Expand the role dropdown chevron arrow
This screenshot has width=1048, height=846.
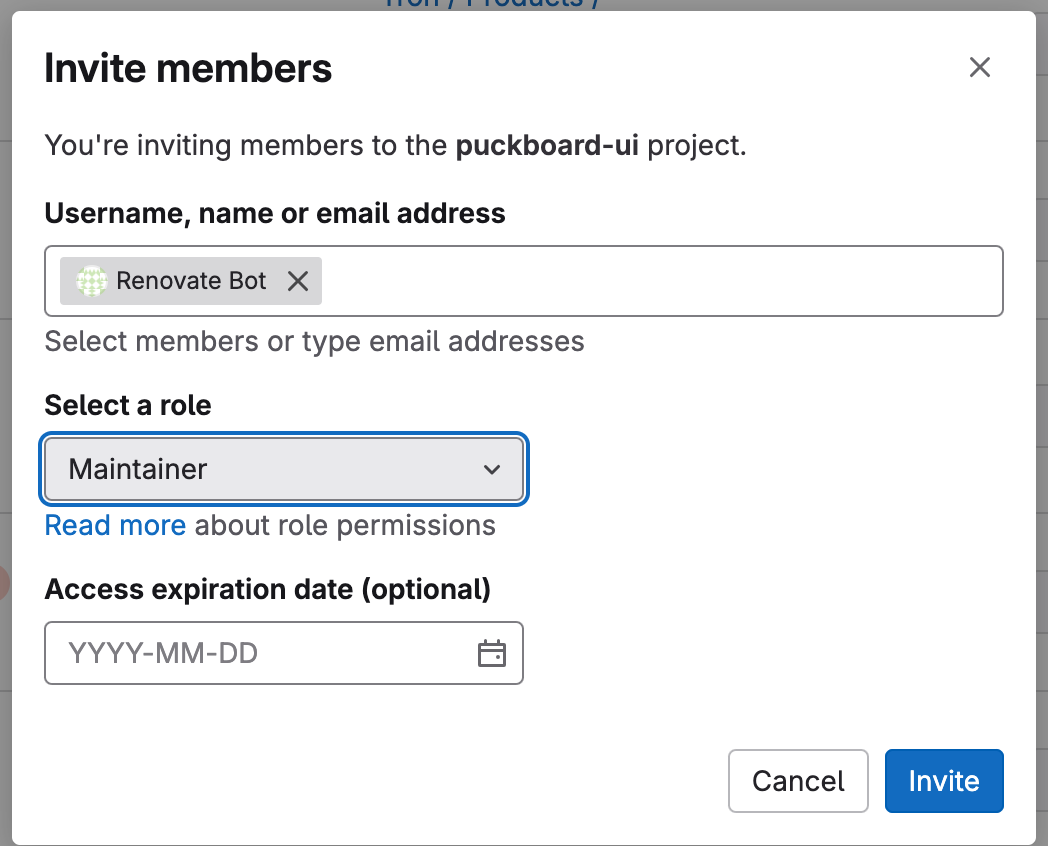pyautogui.click(x=491, y=469)
